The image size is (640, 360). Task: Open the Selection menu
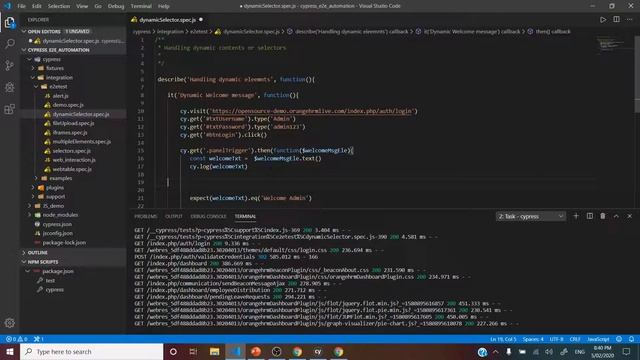coord(59,6)
